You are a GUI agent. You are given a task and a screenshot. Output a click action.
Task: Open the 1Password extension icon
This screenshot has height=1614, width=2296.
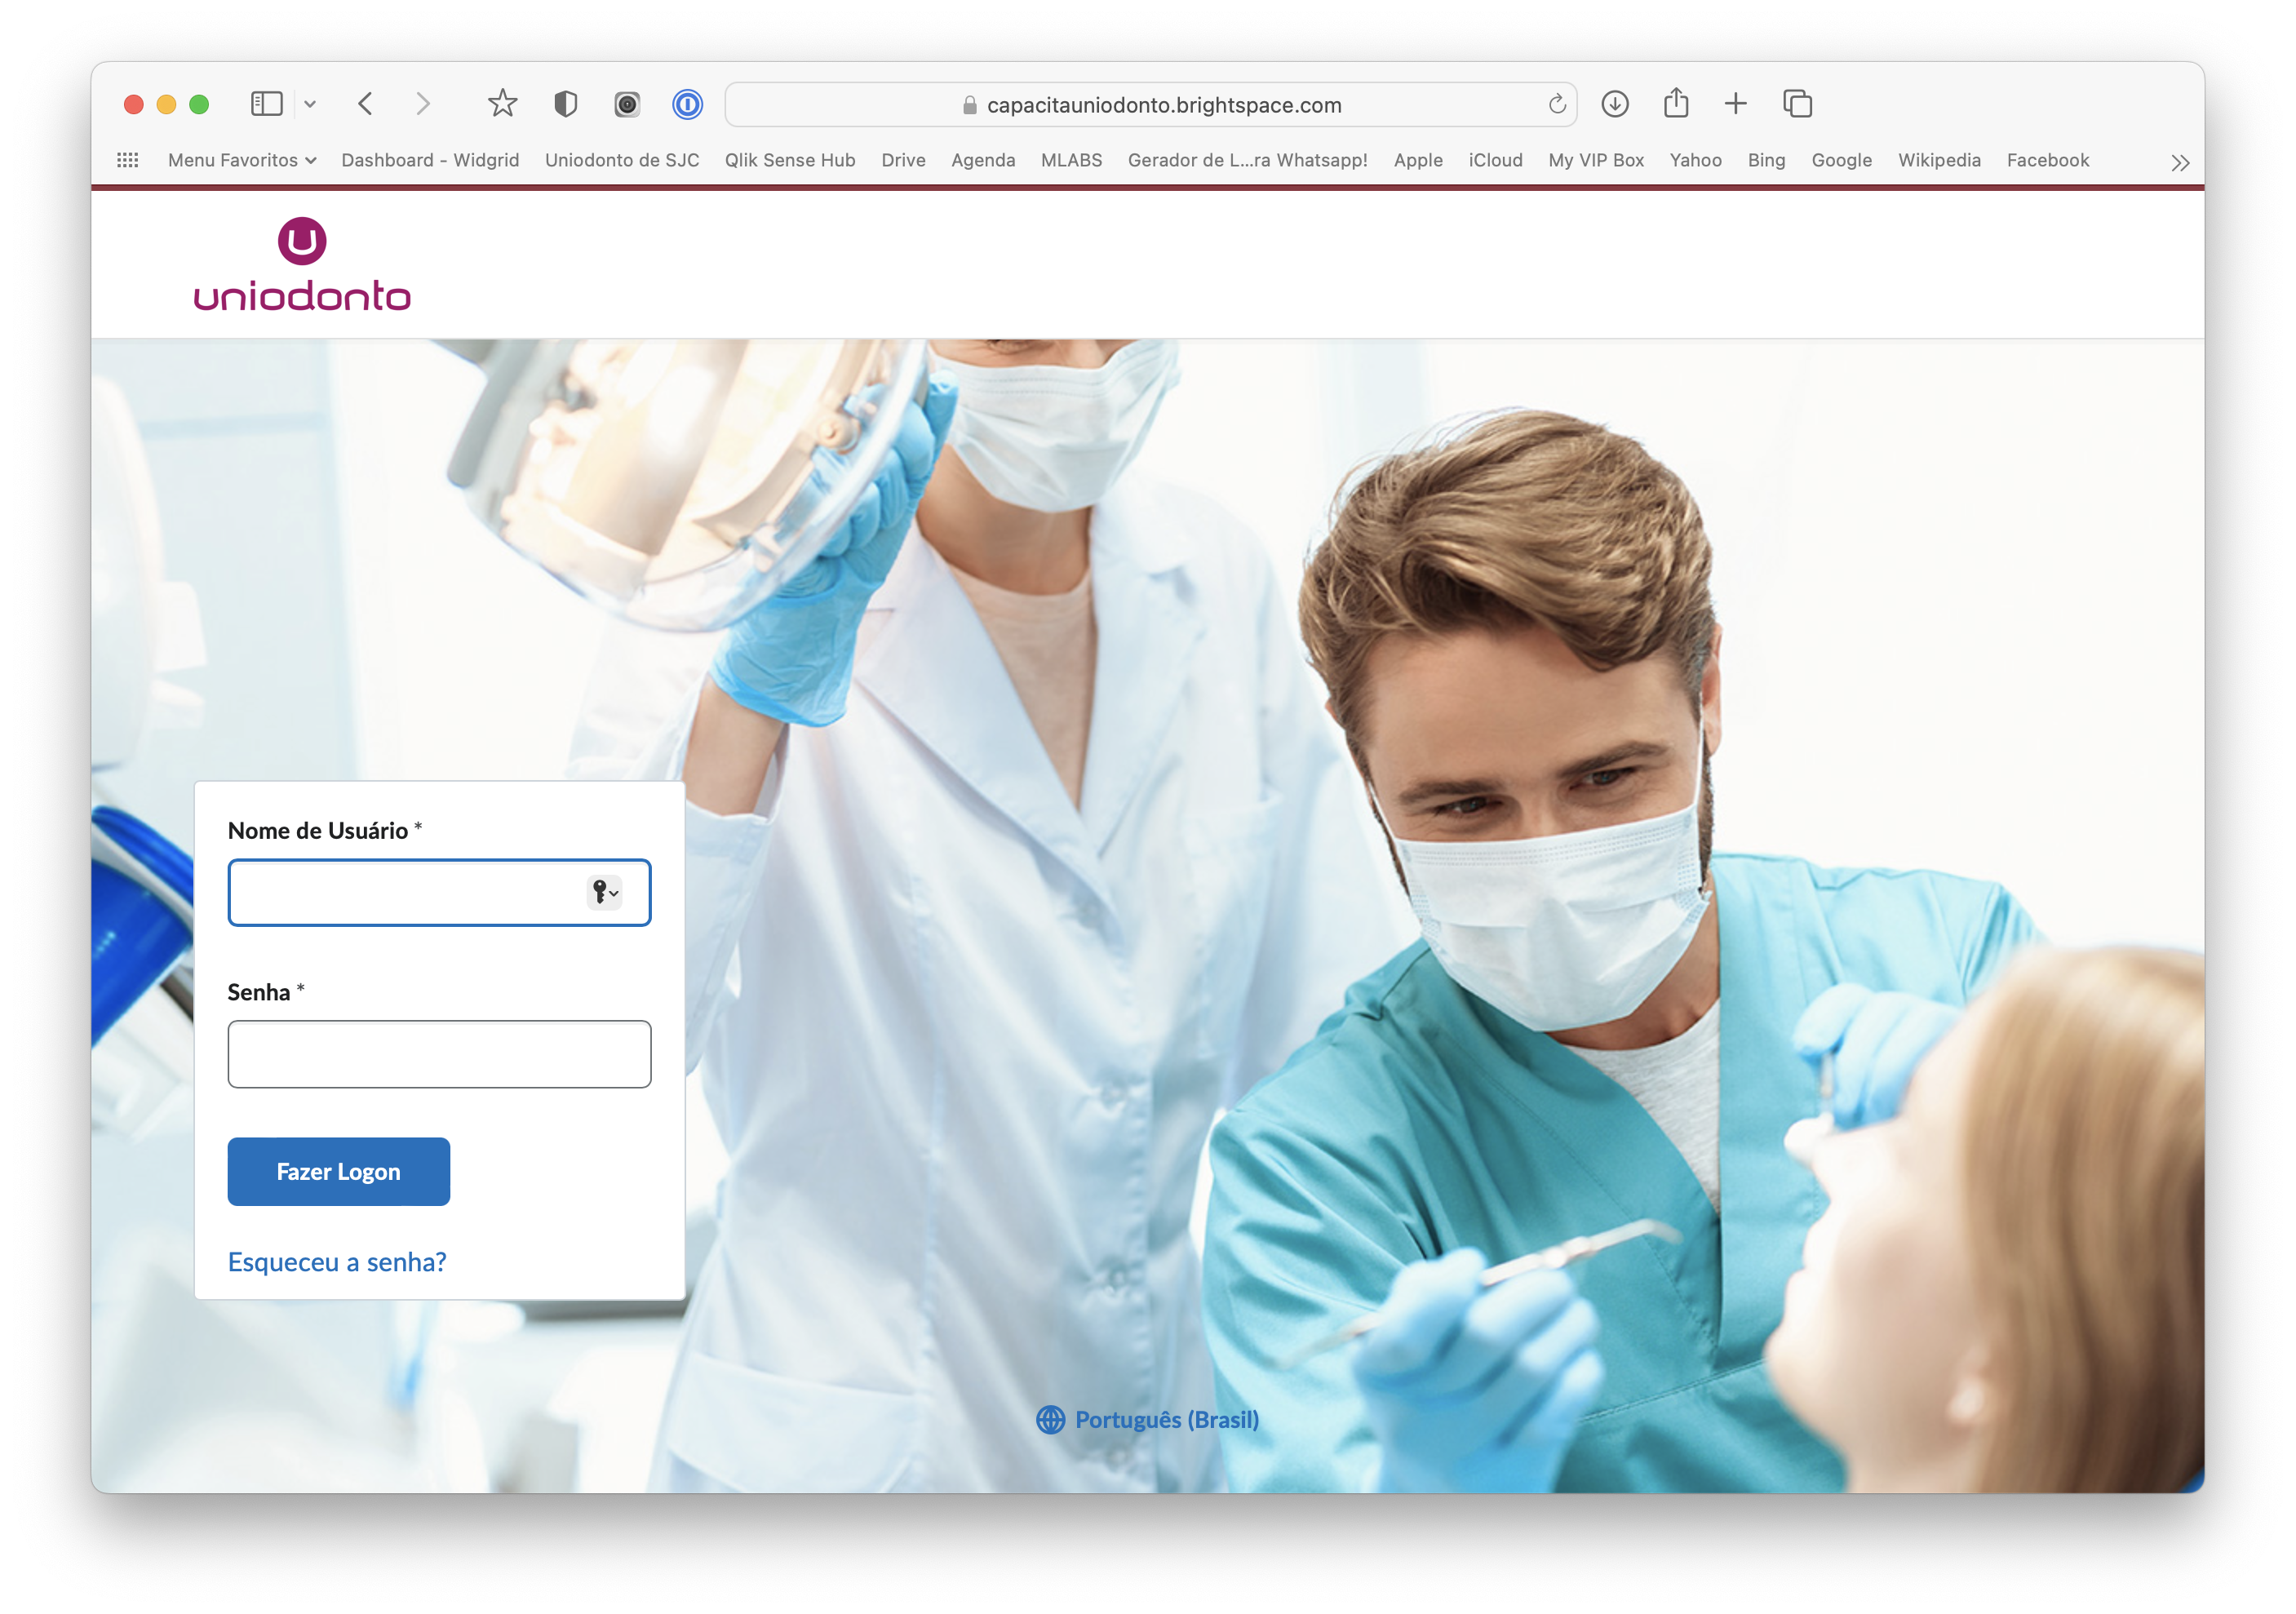pos(688,104)
